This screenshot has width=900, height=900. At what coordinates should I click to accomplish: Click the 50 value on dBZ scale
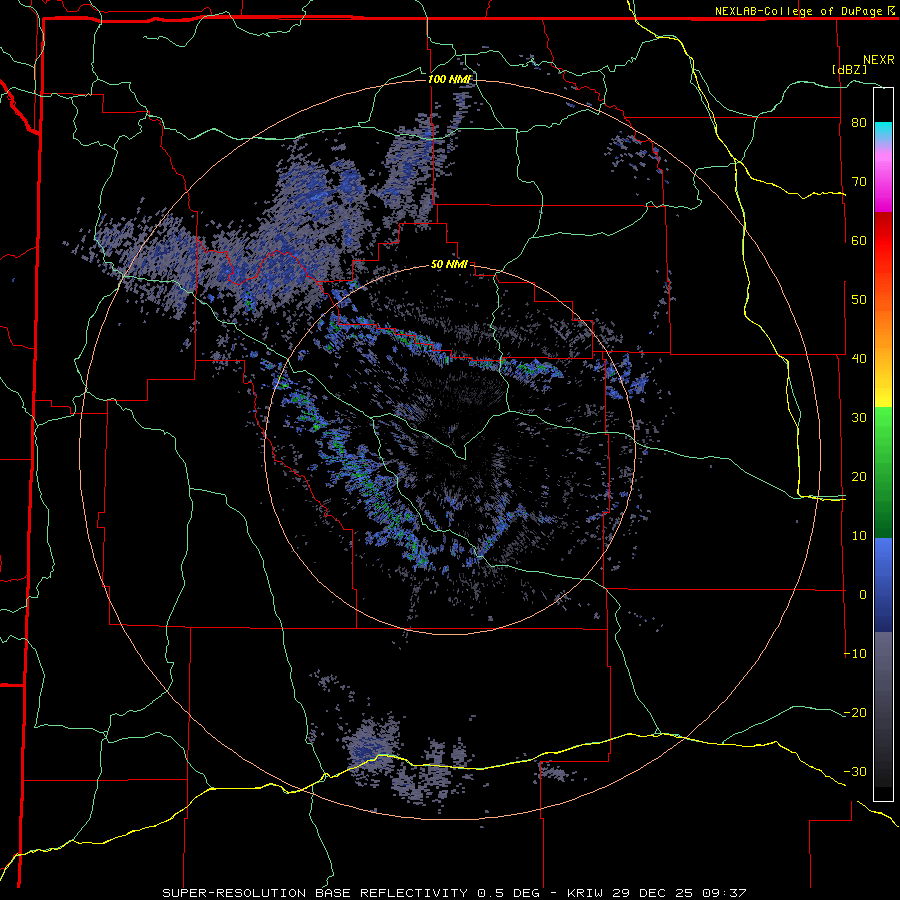[859, 300]
